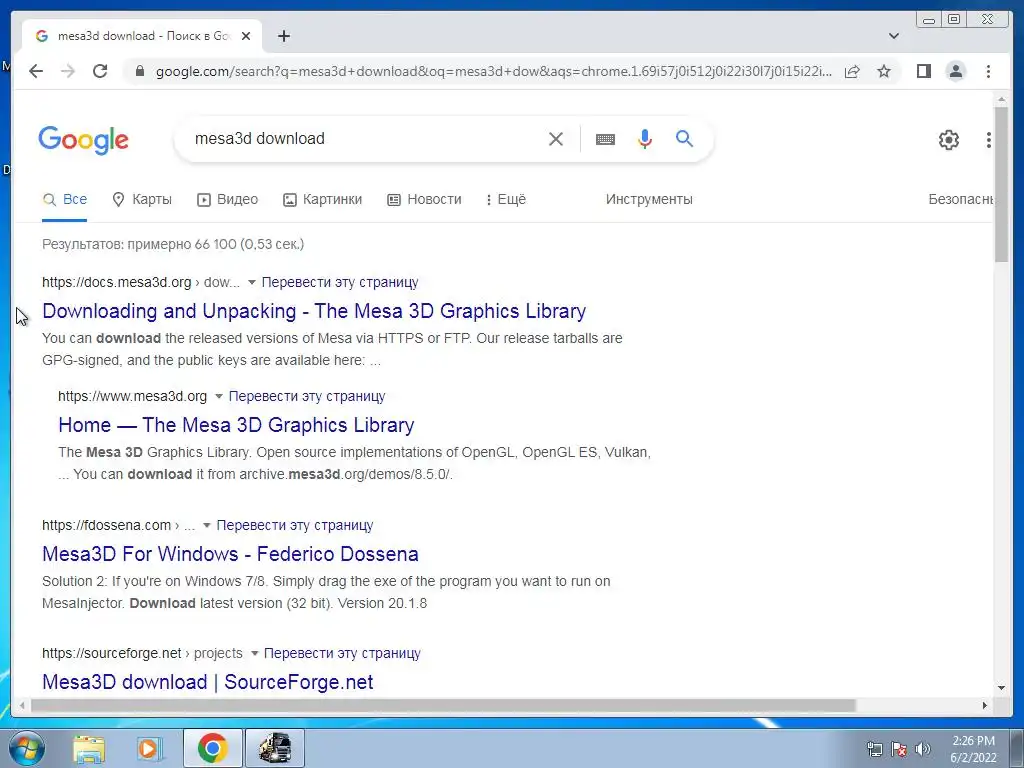Expand dropdown arrow beside docs.mesa3d.org URL

(x=251, y=283)
